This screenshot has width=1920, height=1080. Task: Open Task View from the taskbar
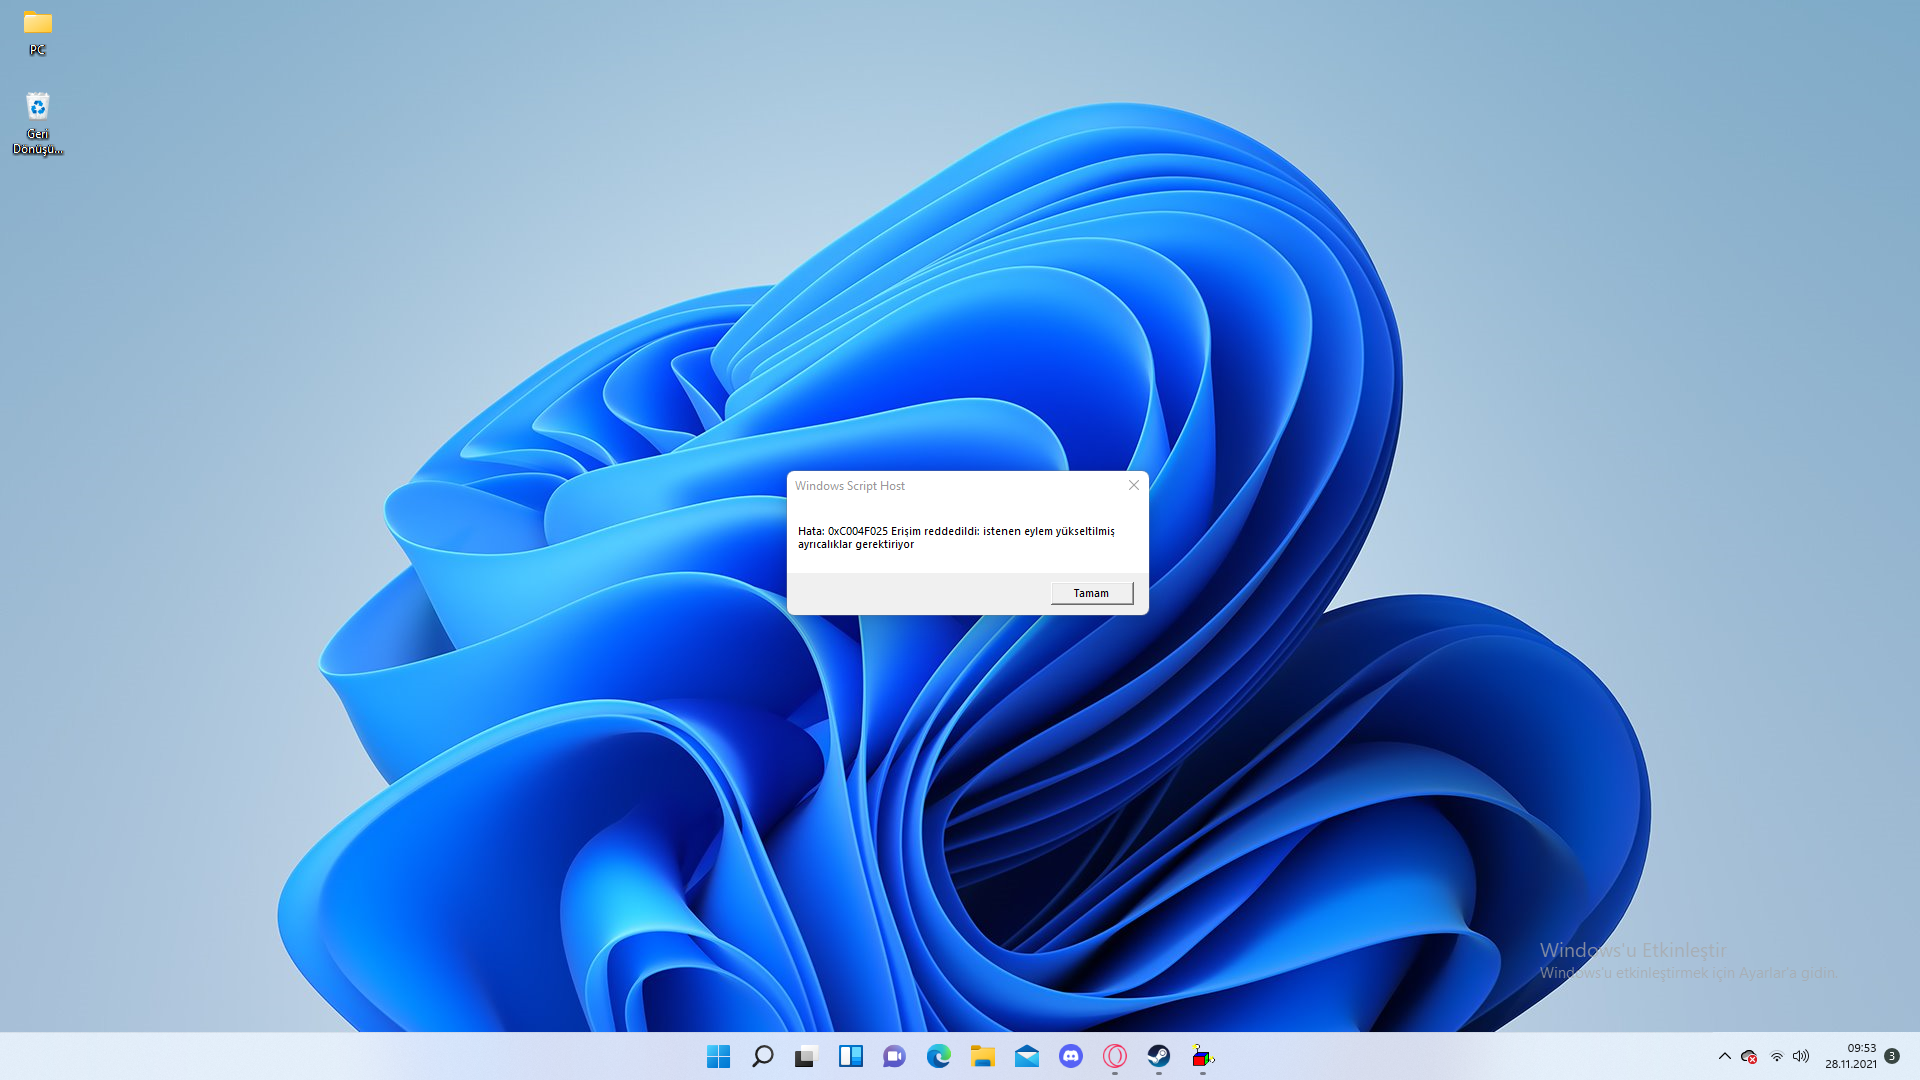coord(806,1057)
